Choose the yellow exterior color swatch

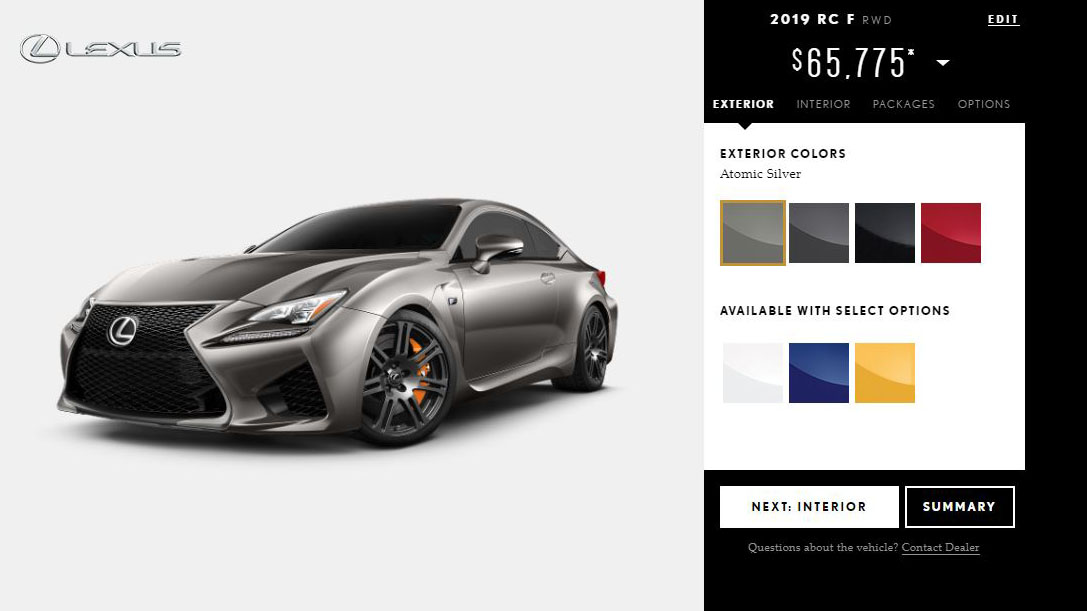coord(885,373)
